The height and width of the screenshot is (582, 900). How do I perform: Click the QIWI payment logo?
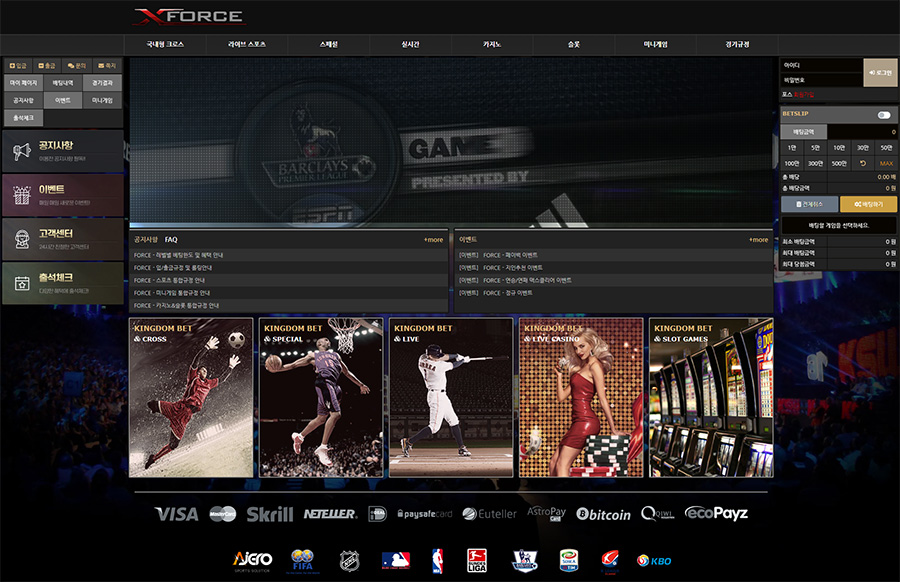658,514
